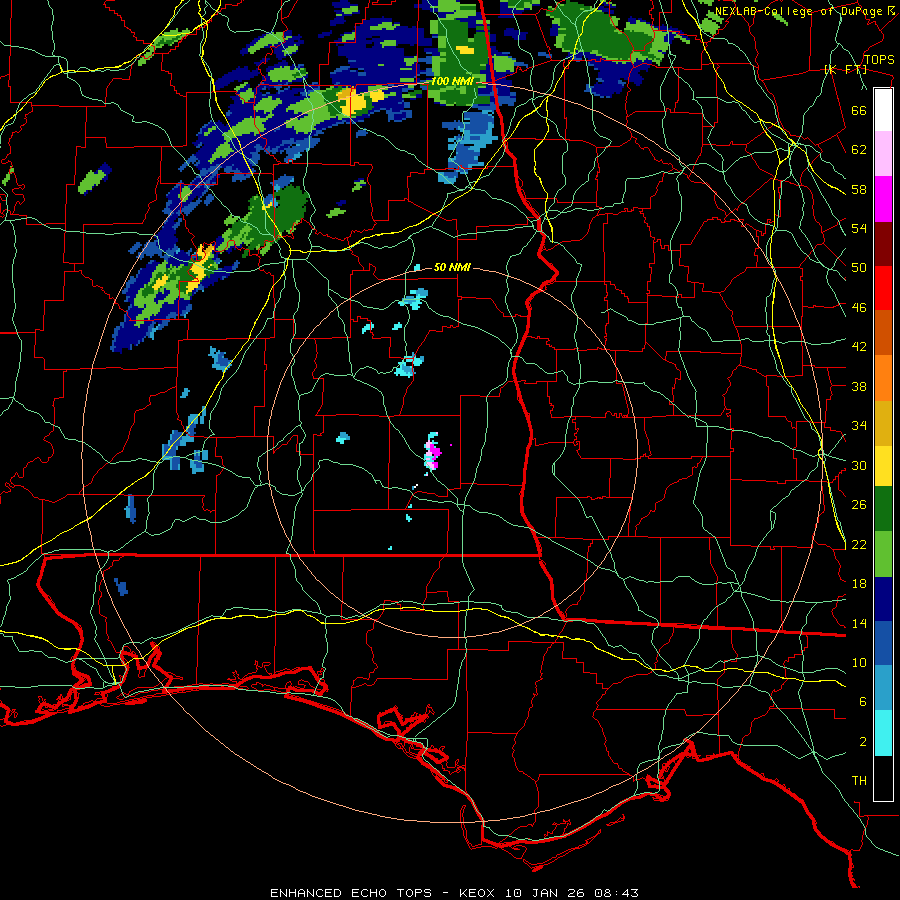Screen dimensions: 900x900
Task: Click the legend value "54"
Action: [x=859, y=228]
